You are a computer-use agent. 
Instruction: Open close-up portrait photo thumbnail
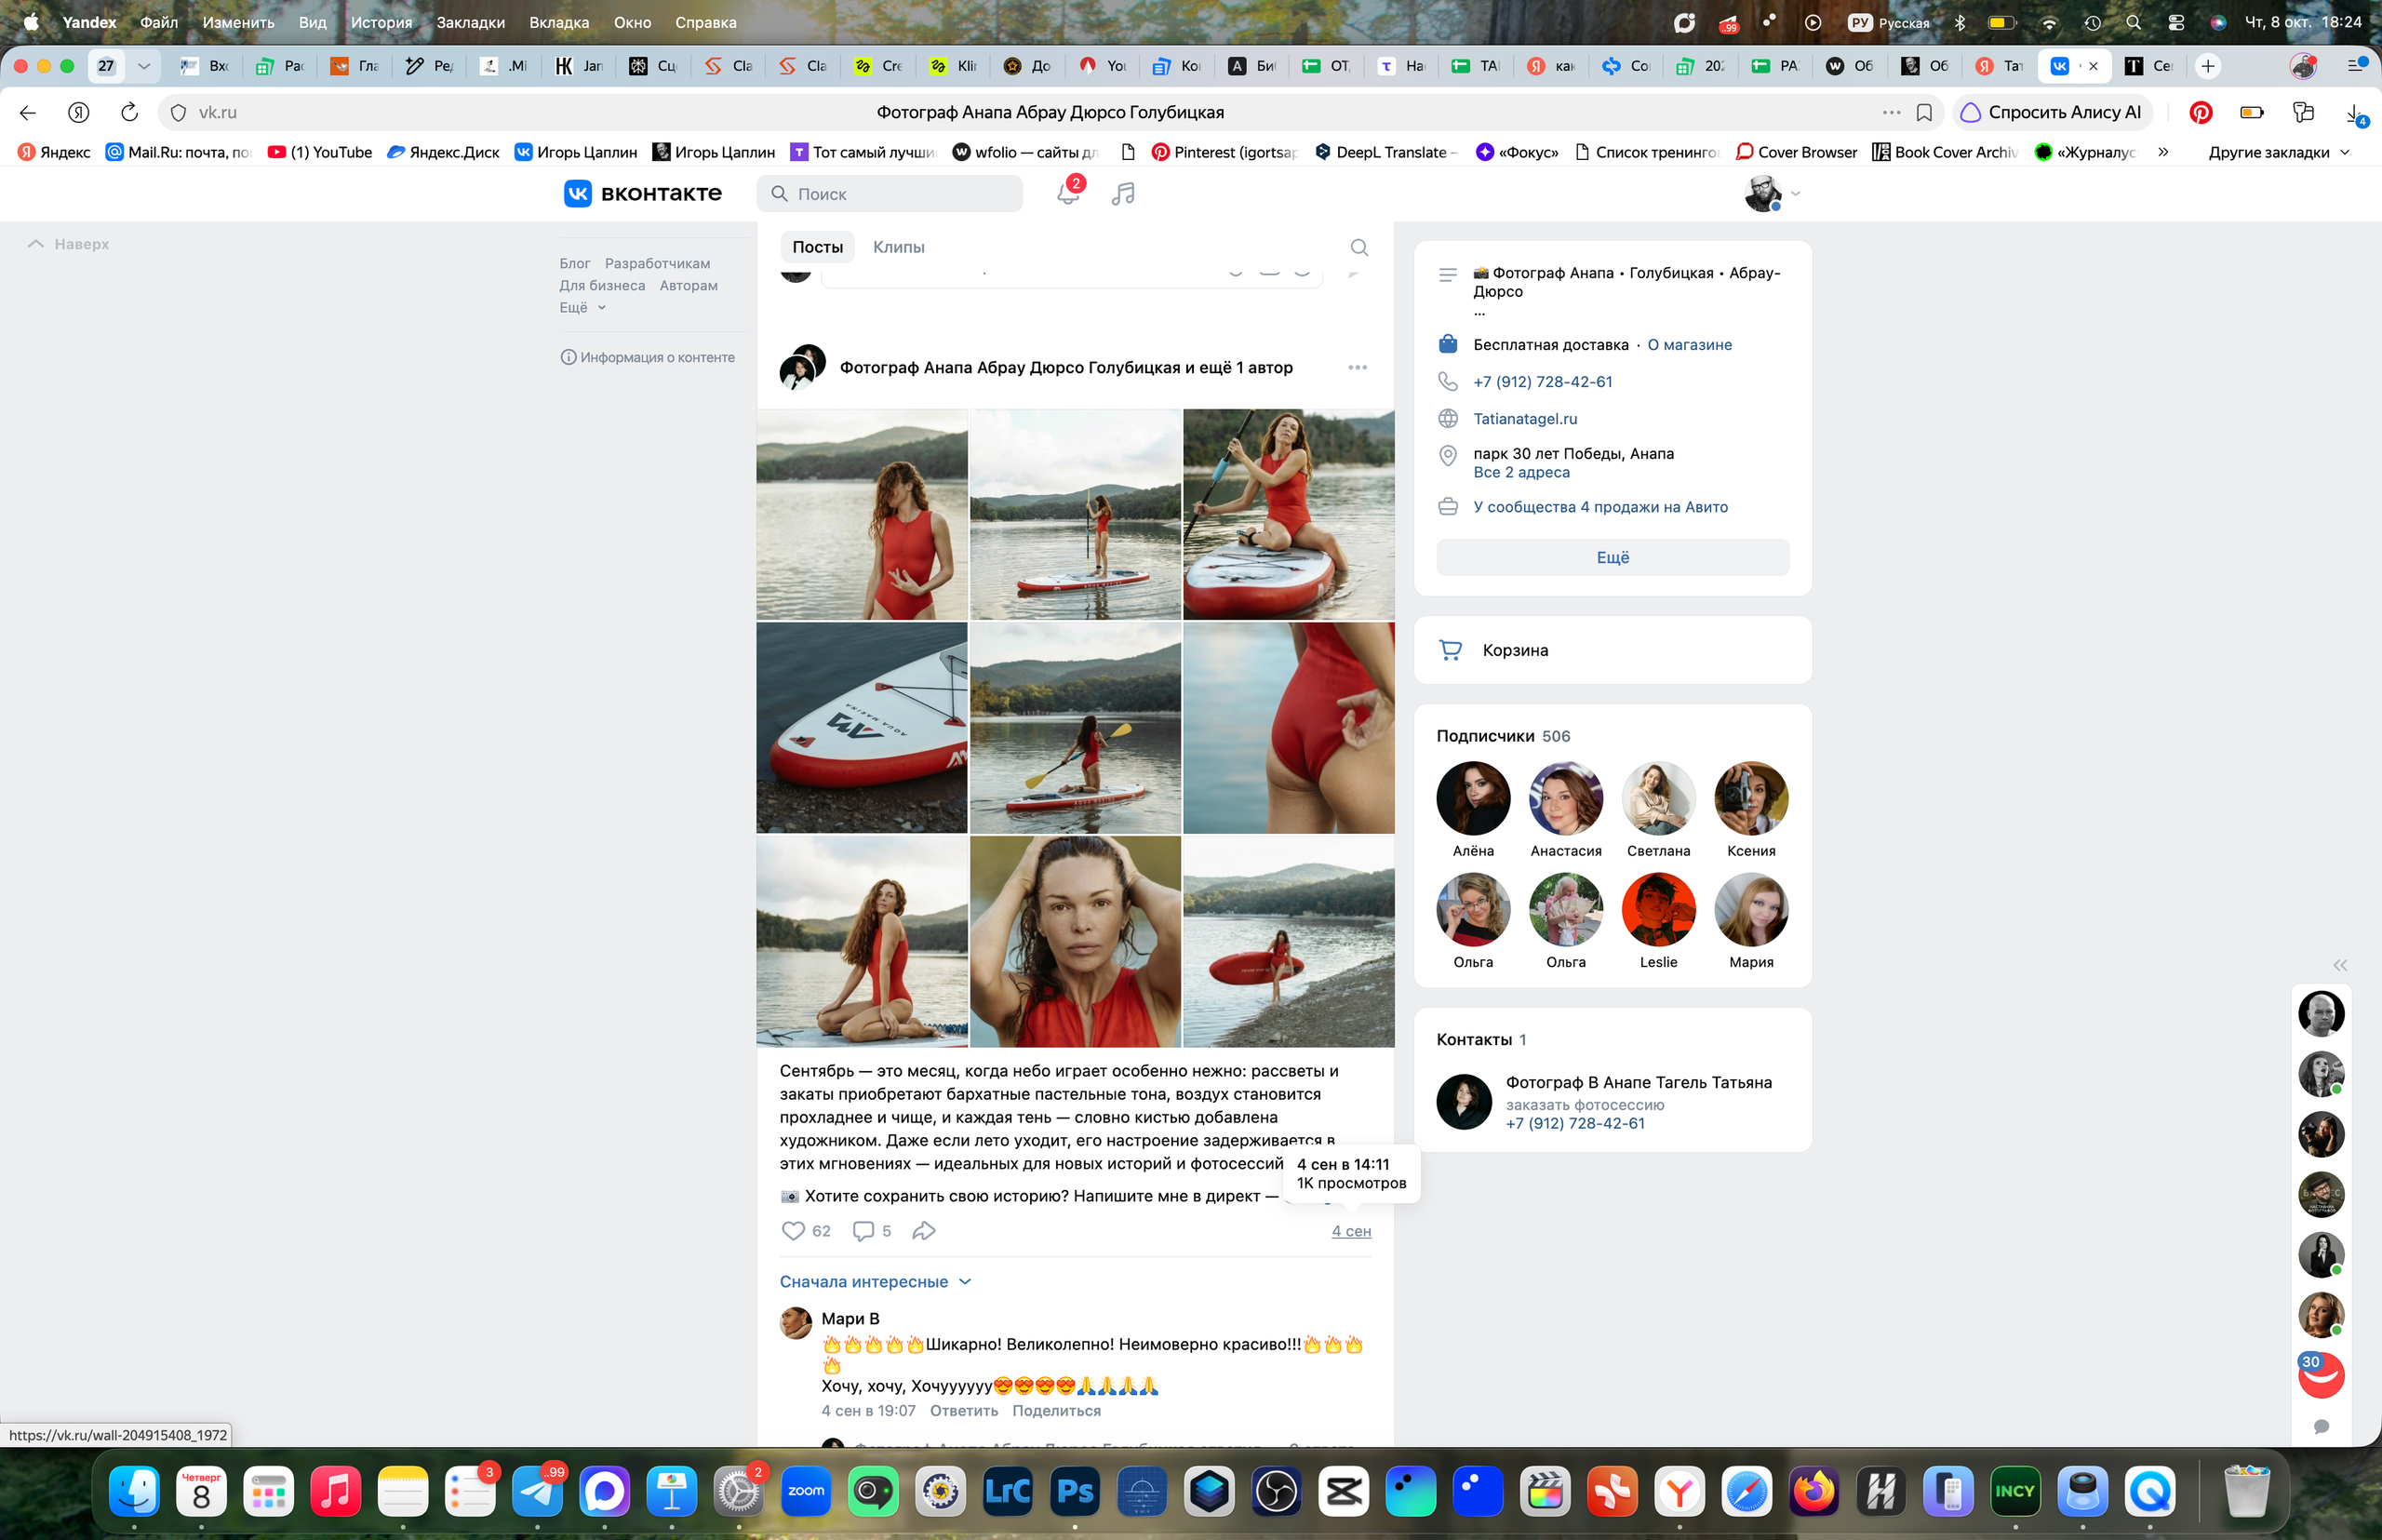tap(1075, 941)
